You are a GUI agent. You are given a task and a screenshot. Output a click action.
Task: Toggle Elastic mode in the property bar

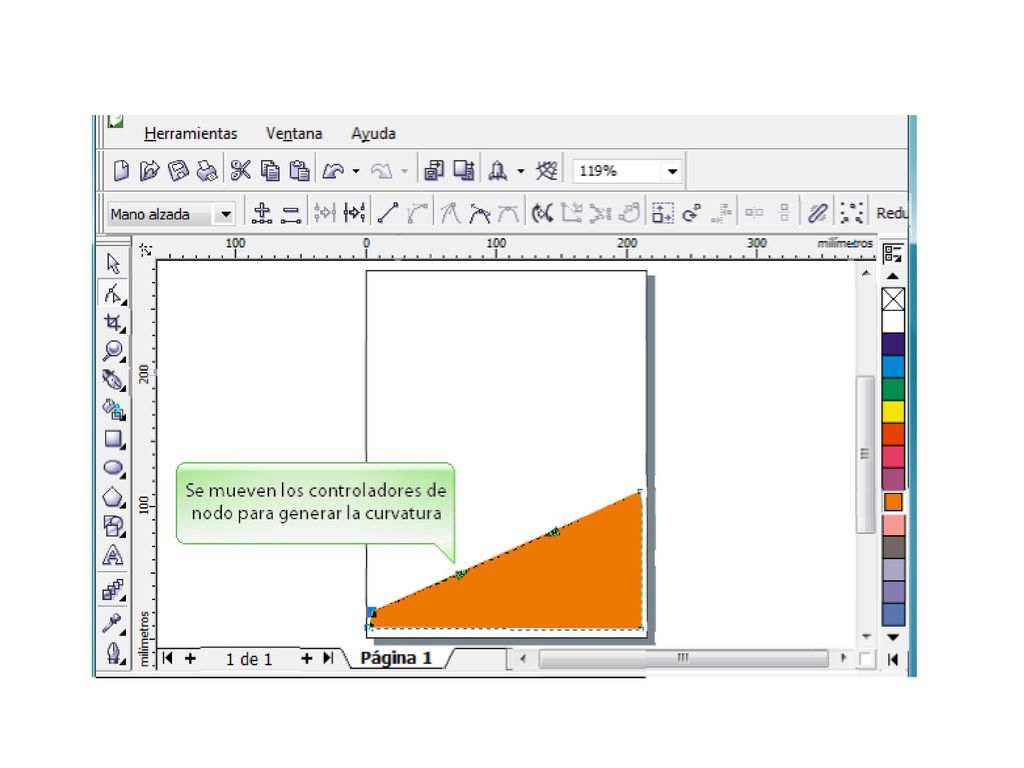click(x=818, y=213)
